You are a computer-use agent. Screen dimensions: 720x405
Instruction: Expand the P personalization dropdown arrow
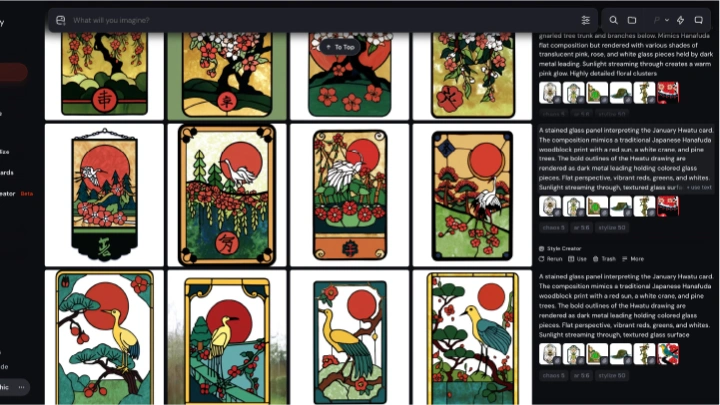667,20
